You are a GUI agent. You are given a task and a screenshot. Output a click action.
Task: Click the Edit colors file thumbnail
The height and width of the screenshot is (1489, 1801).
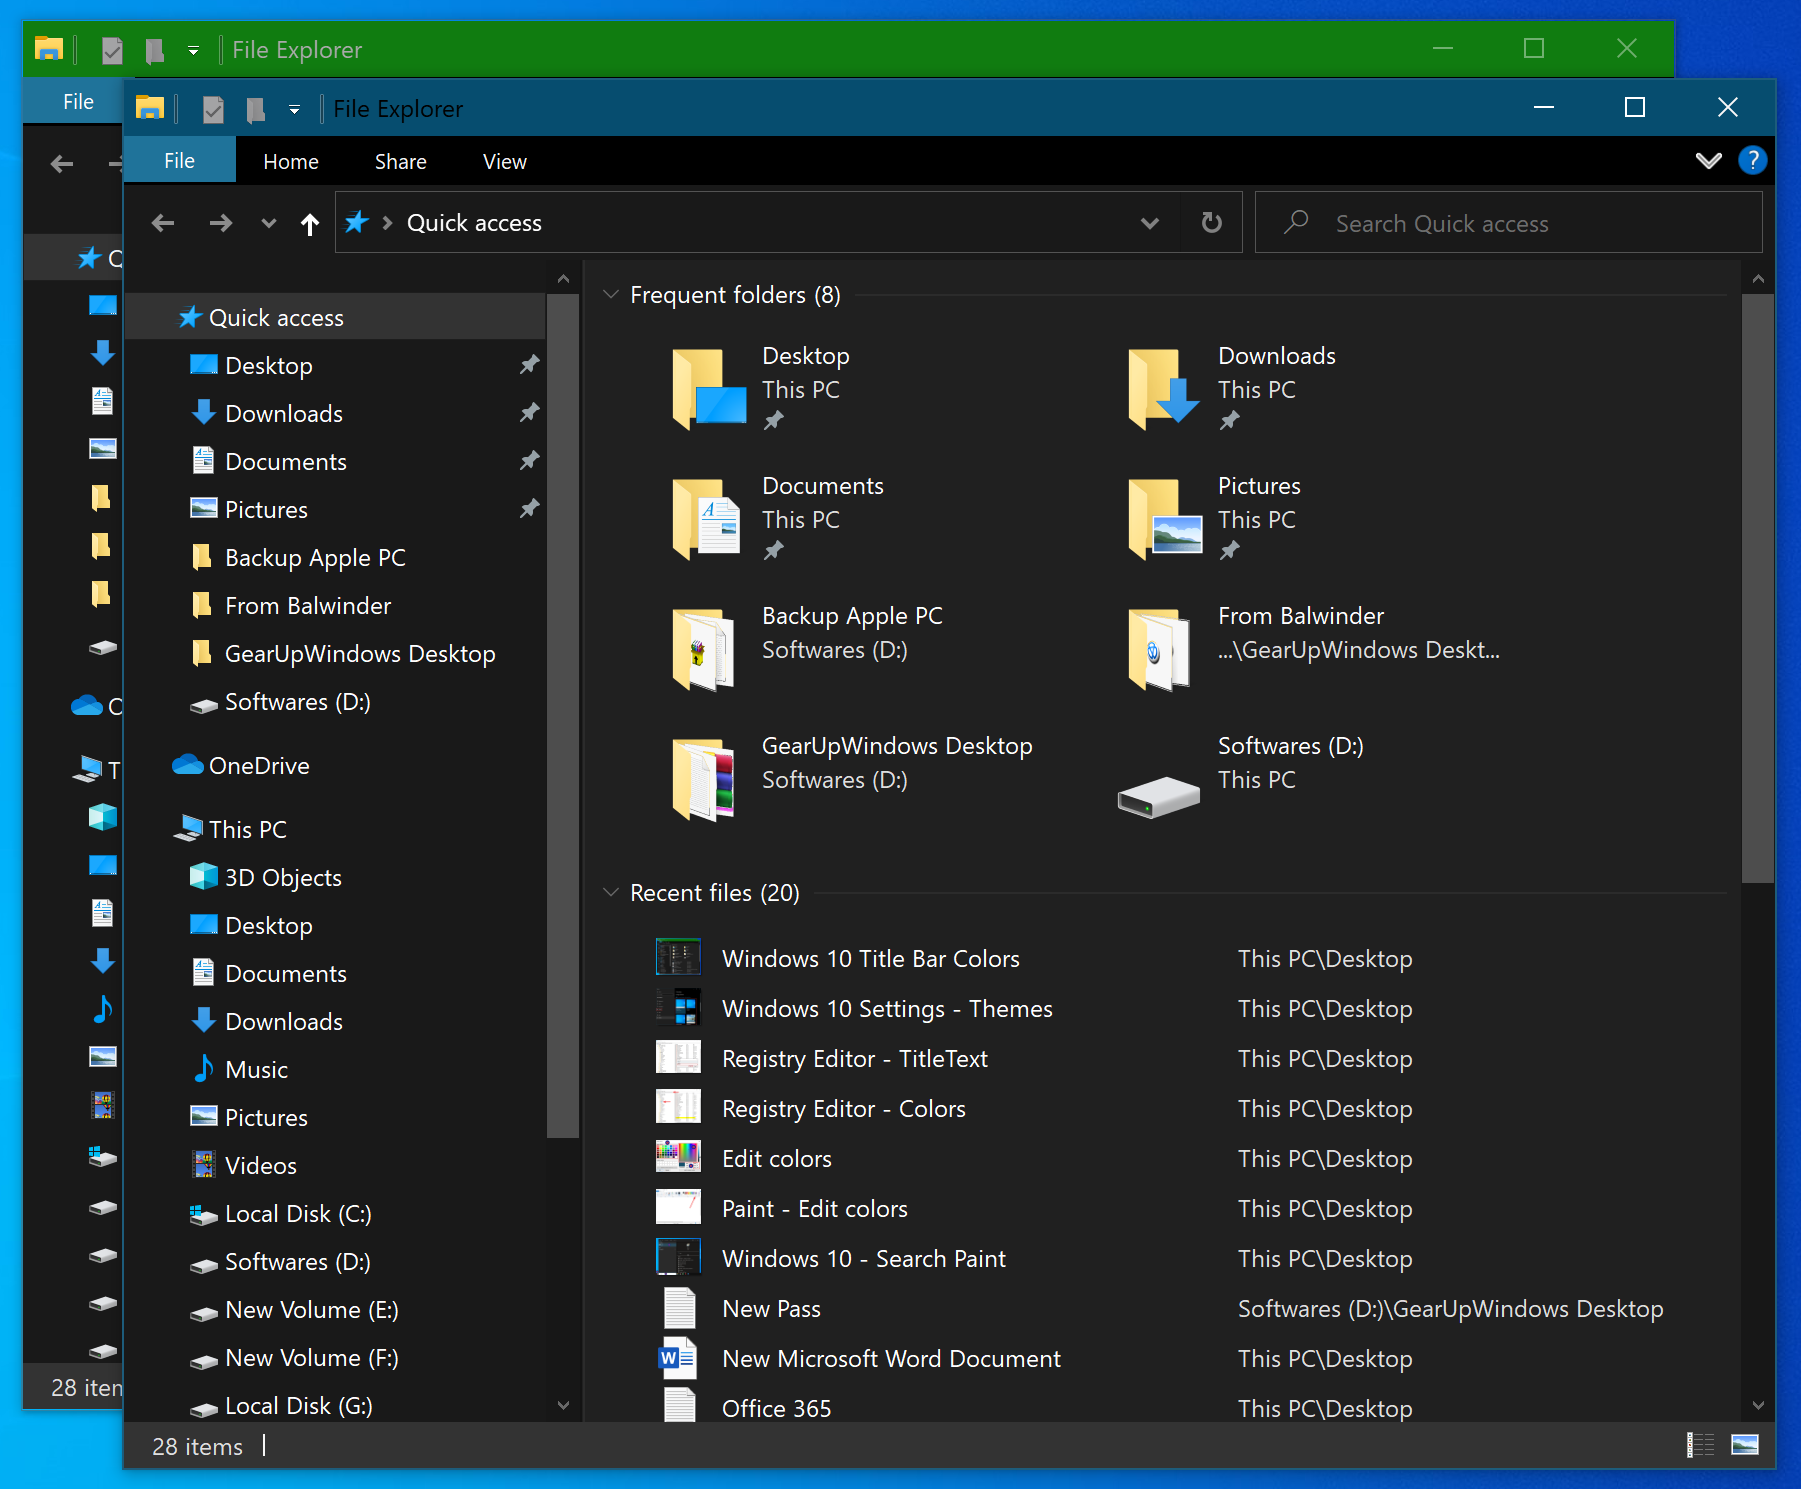pos(678,1157)
